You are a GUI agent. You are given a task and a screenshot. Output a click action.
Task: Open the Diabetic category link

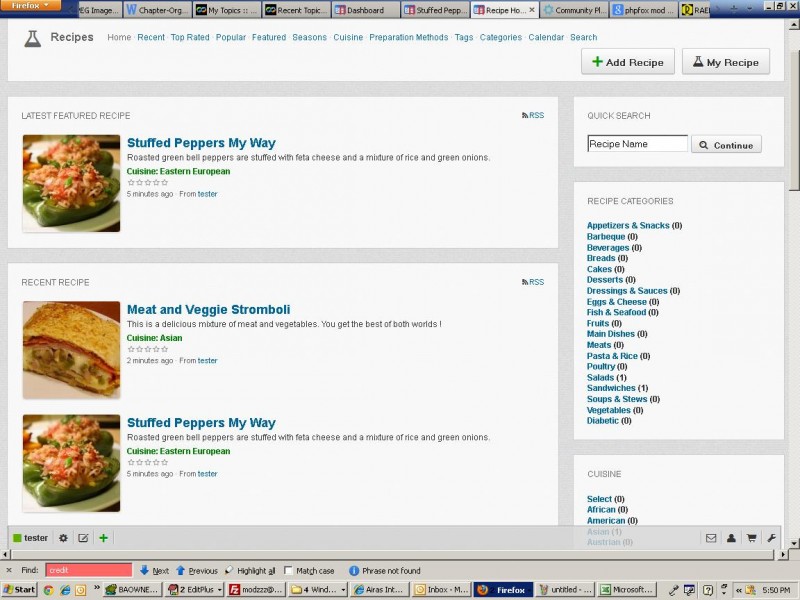(603, 421)
